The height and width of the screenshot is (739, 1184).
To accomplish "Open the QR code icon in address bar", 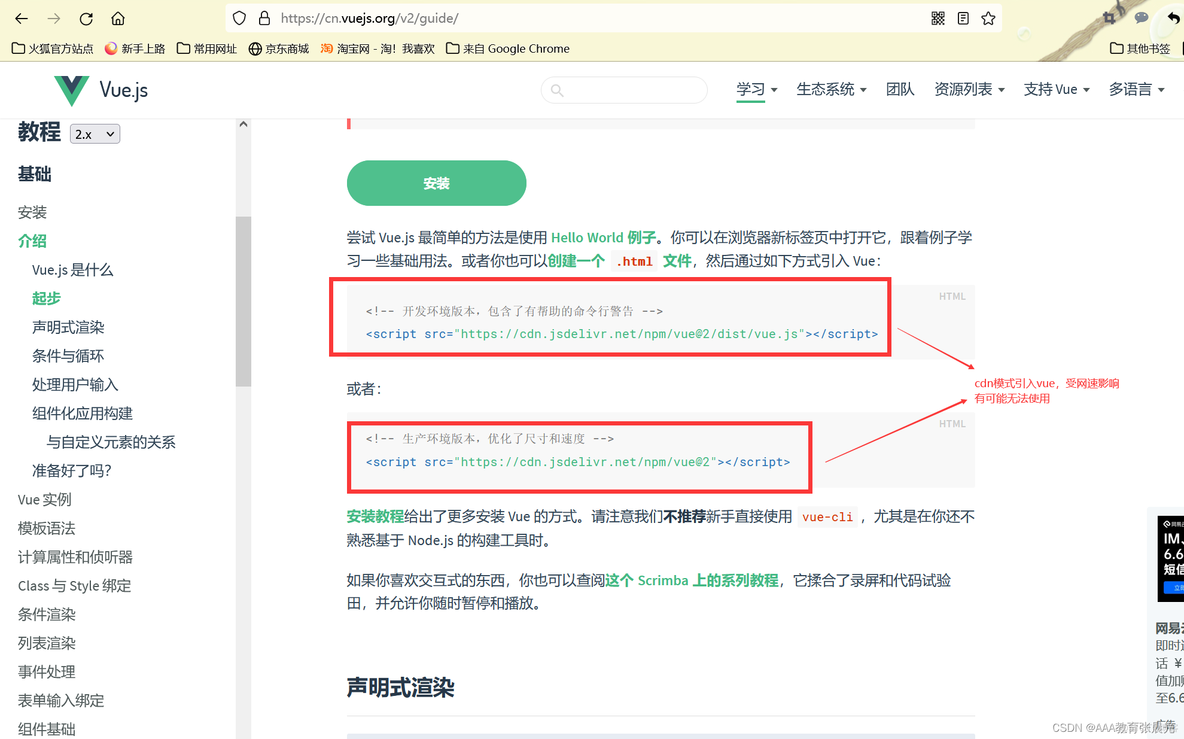I will 938,18.
